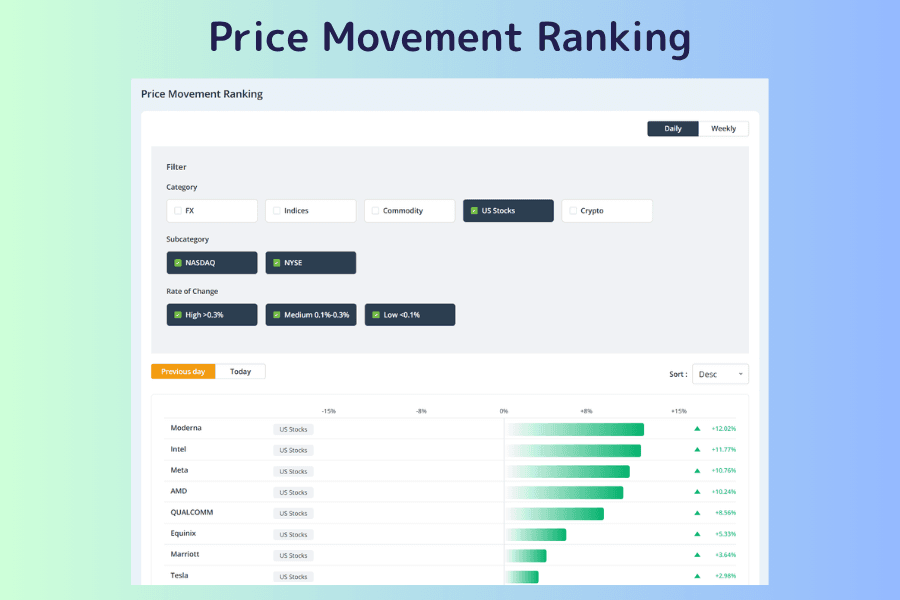
Task: Click the Marriott row name
Action: pos(185,554)
